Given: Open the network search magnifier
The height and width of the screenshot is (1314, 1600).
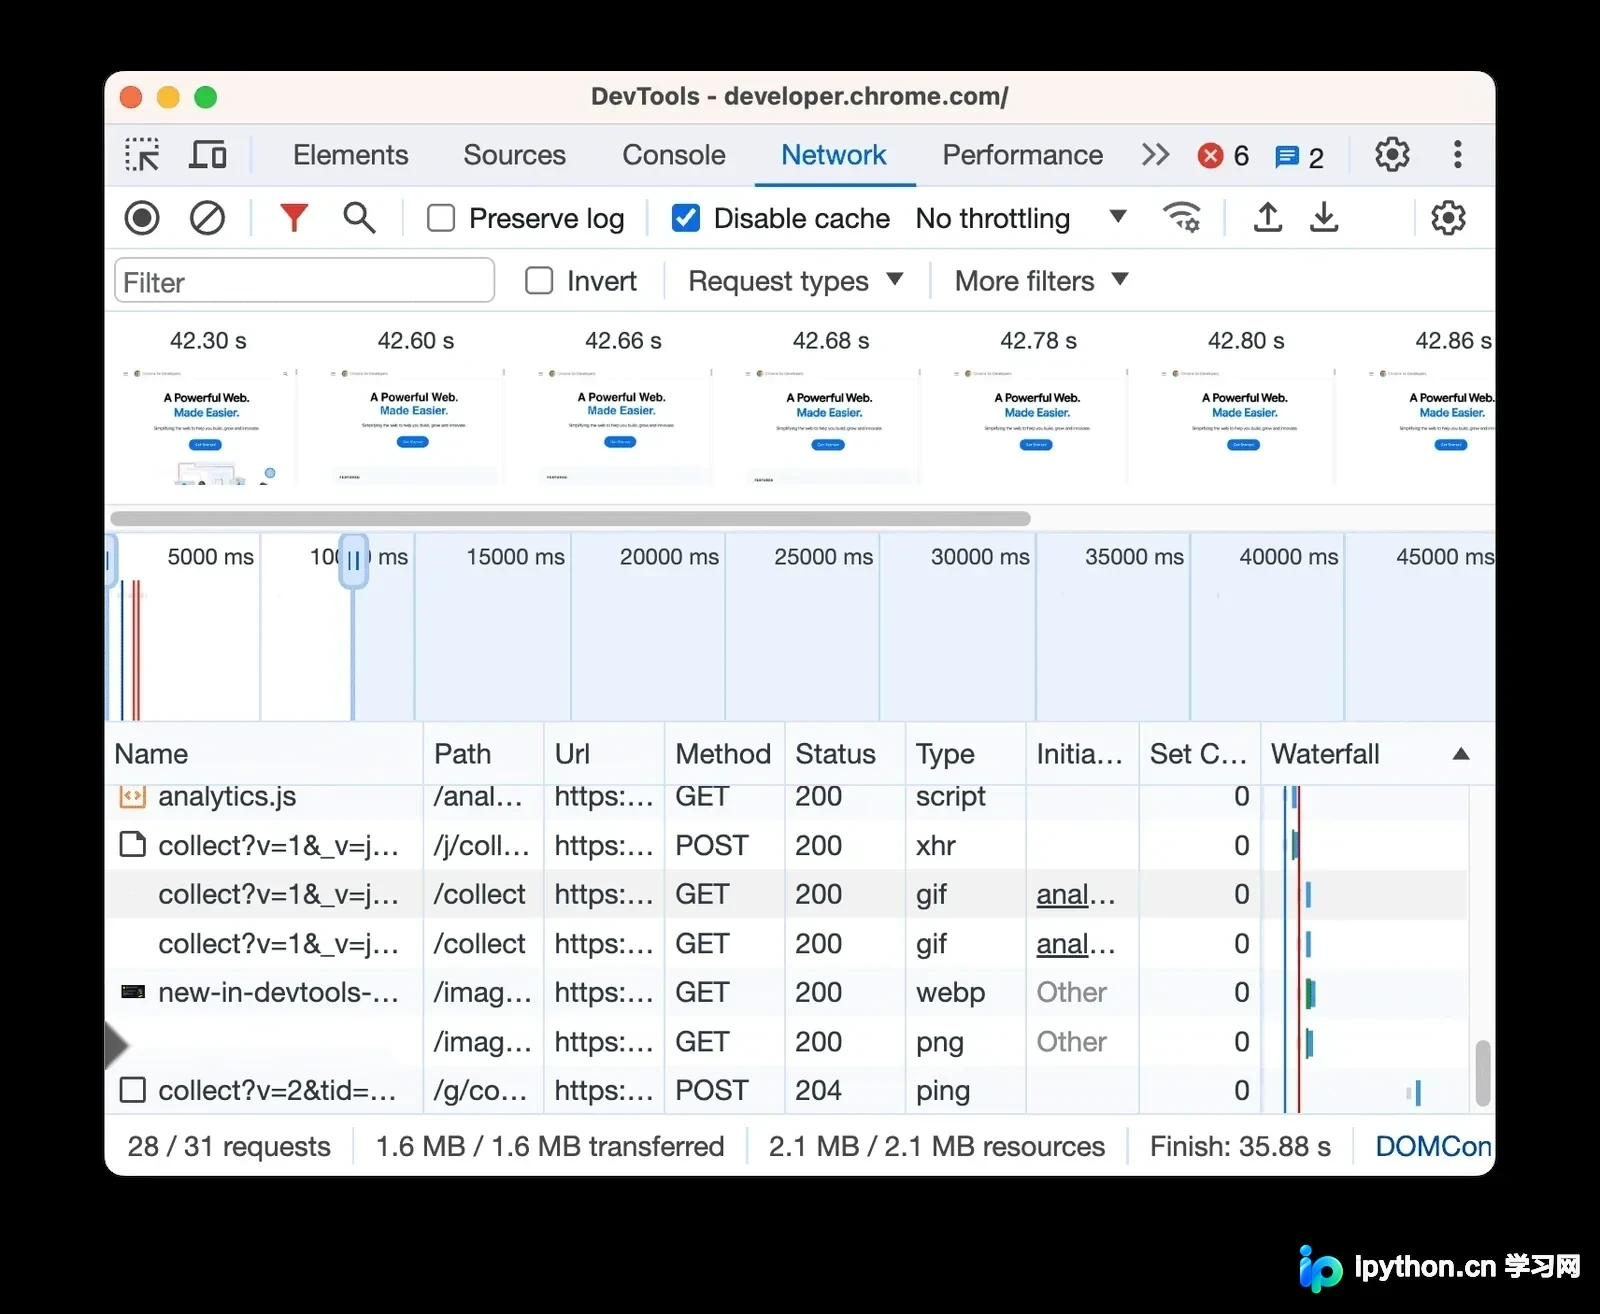Looking at the screenshot, I should click(359, 217).
